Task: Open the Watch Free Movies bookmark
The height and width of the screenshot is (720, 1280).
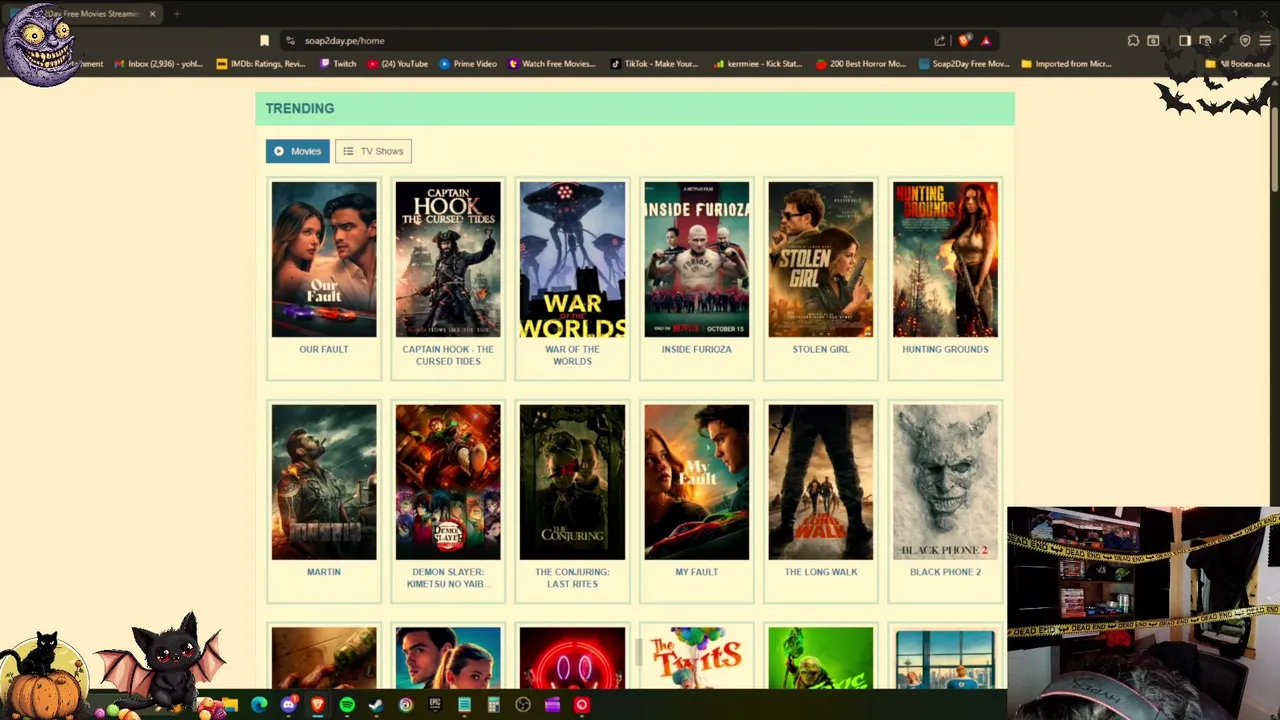Action: 552,64
